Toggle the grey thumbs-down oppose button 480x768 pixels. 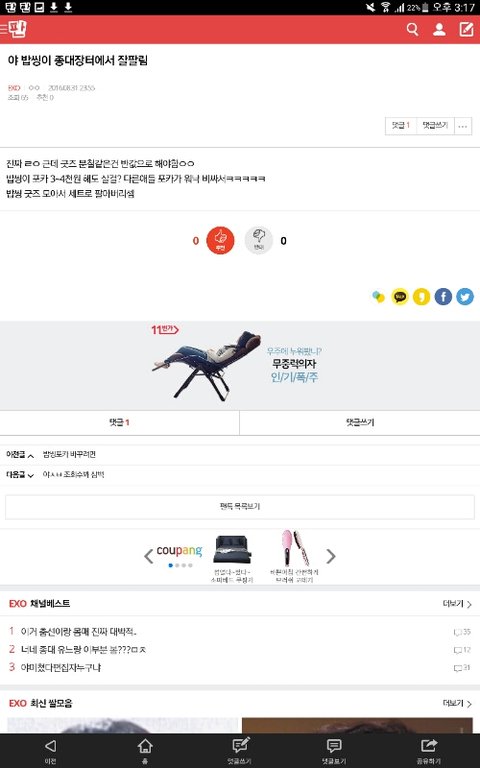click(259, 240)
